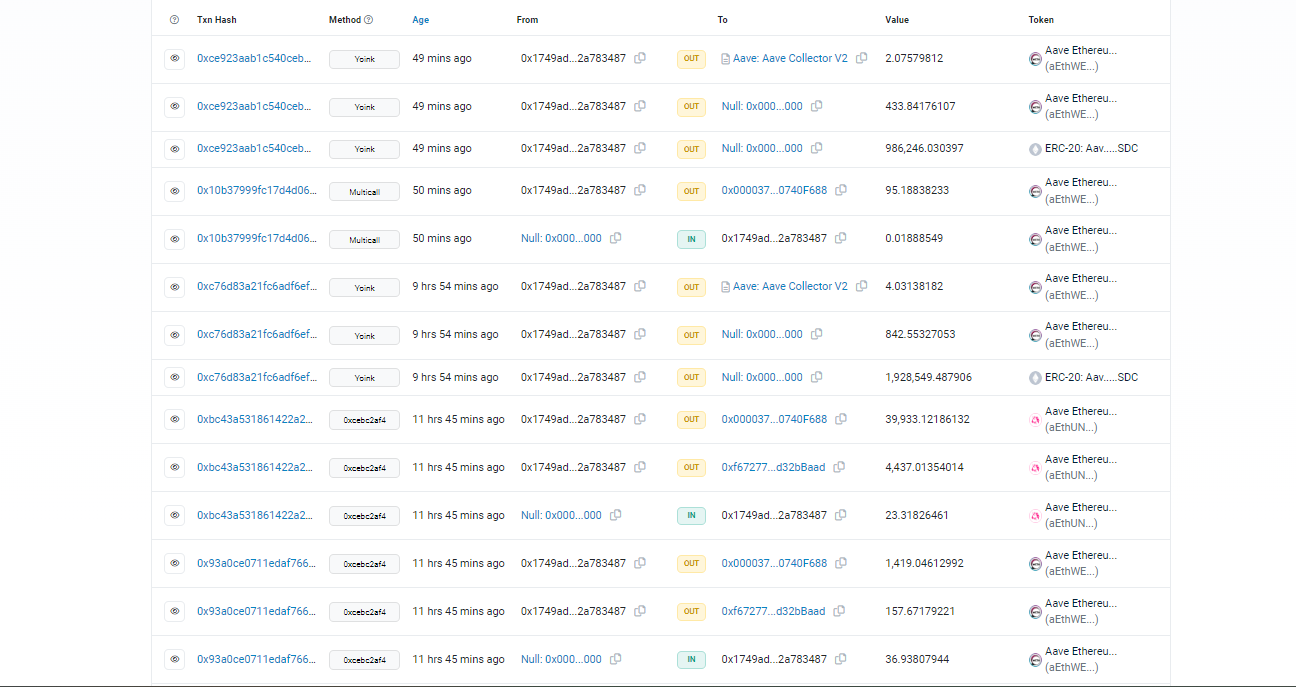Show the eye preview for the 2.07579812 row

(x=175, y=59)
